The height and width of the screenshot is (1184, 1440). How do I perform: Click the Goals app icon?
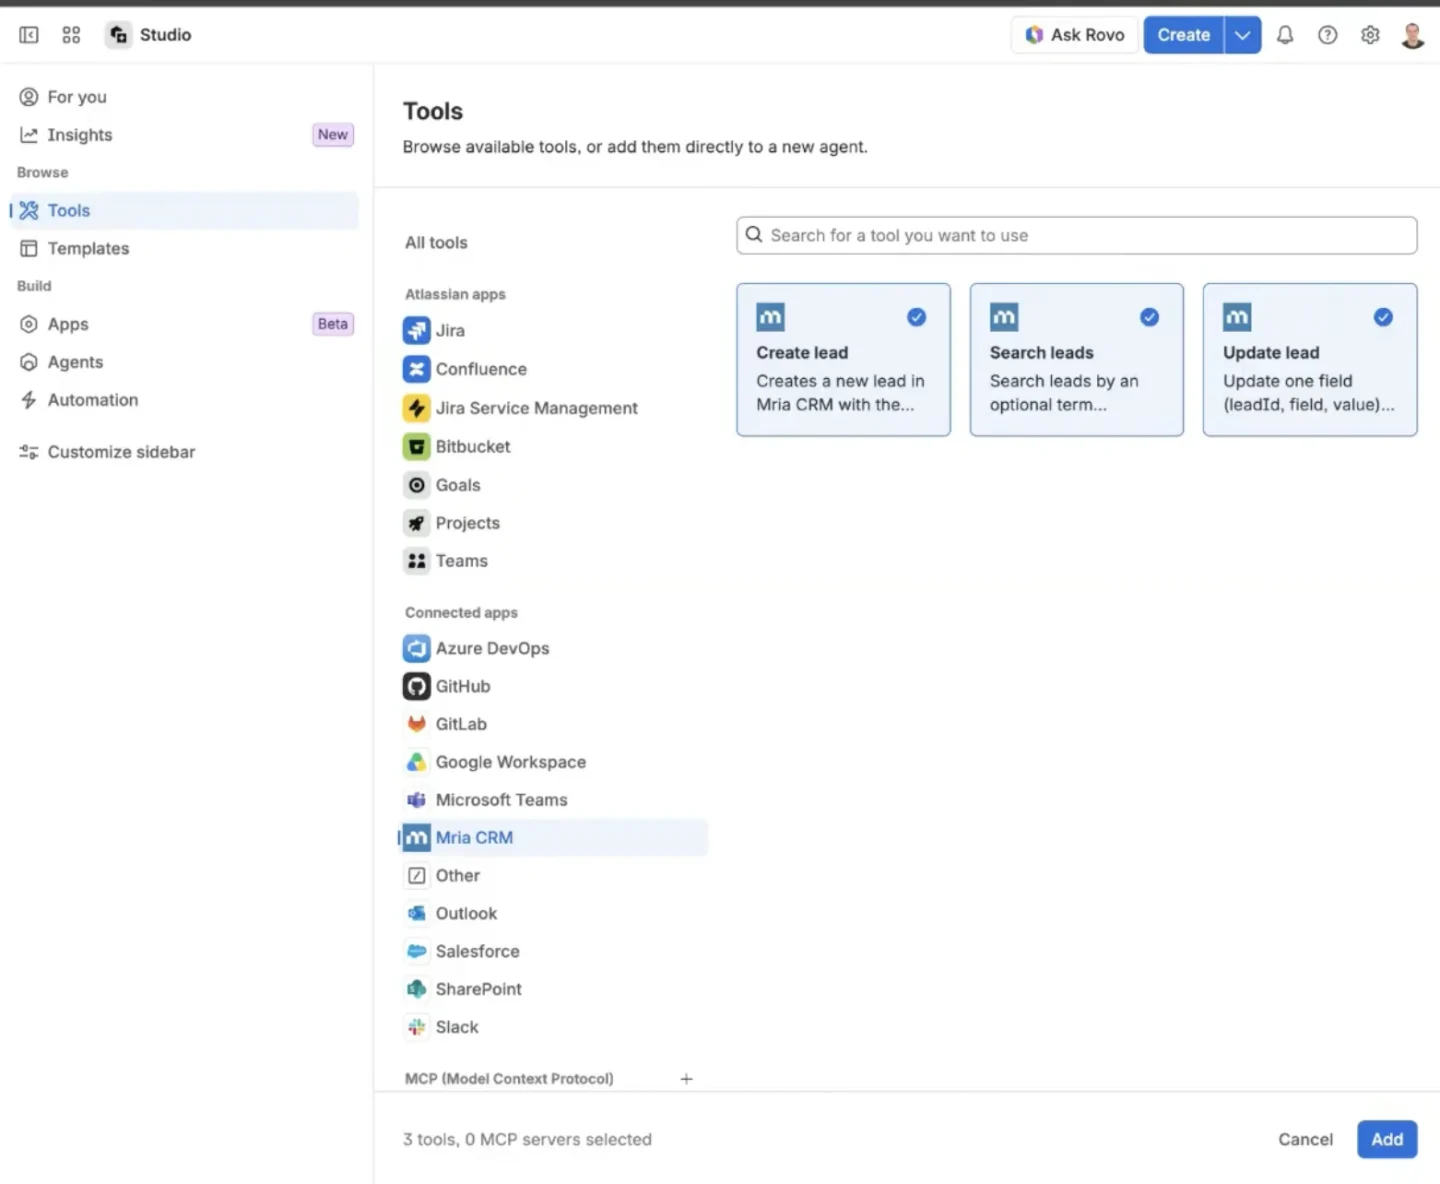(417, 485)
